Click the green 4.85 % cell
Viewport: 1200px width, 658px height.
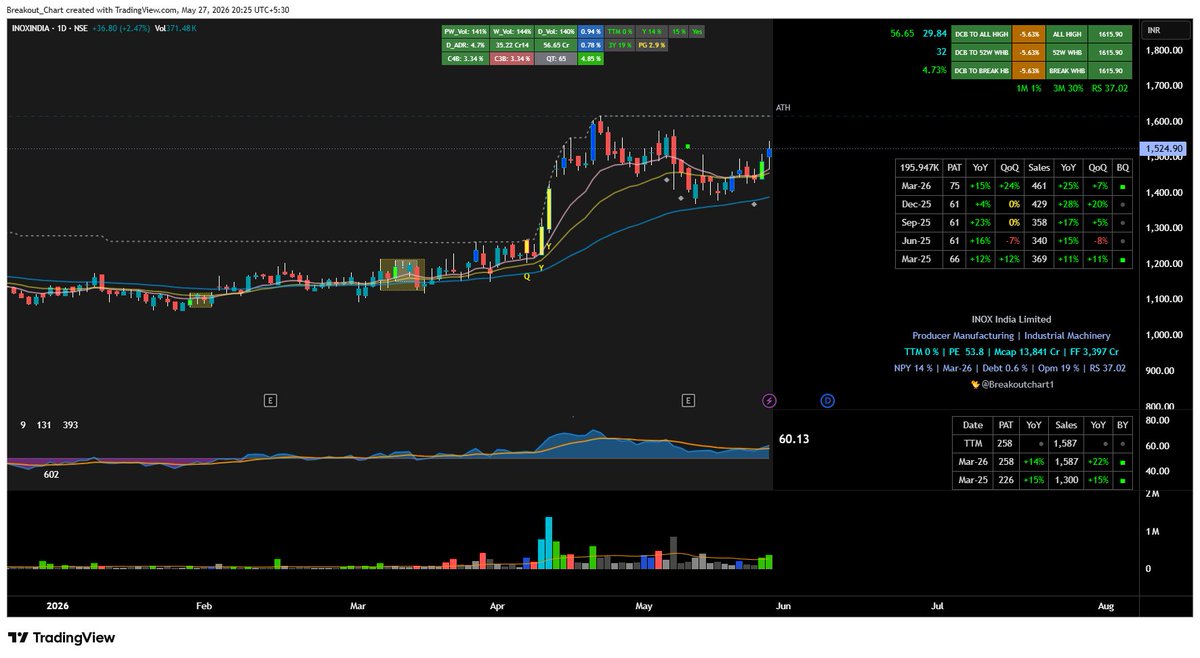pos(592,59)
